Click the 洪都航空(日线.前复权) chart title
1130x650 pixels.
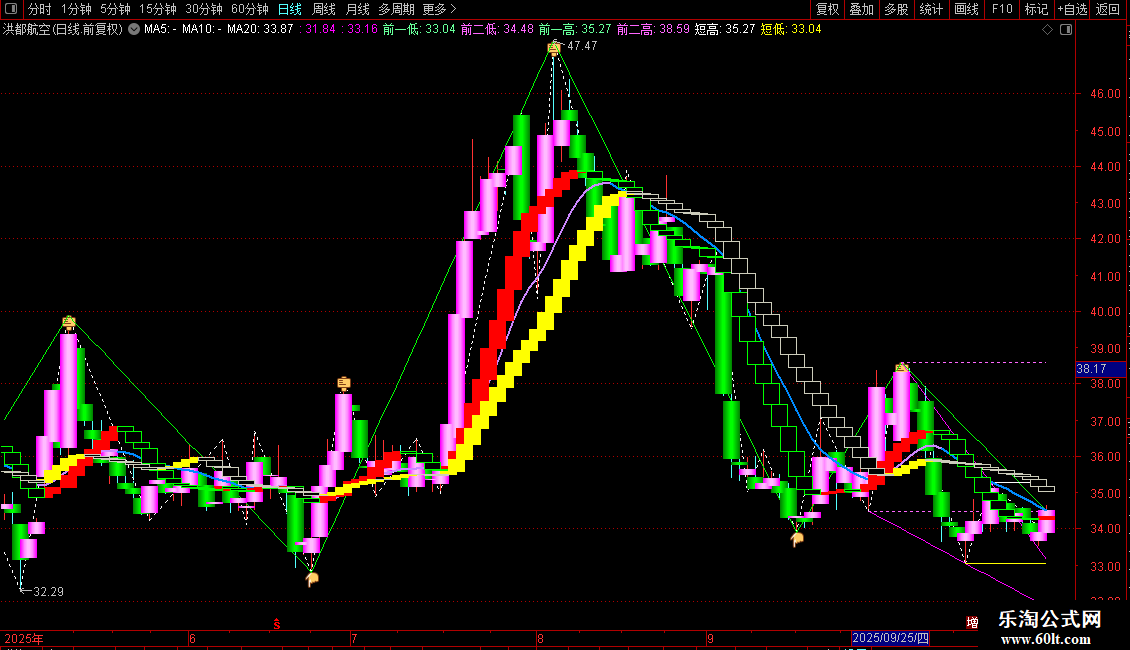tap(63, 29)
